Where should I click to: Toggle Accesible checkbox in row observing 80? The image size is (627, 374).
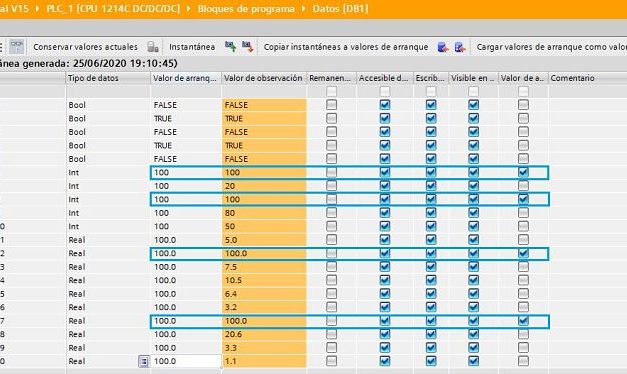click(x=385, y=213)
